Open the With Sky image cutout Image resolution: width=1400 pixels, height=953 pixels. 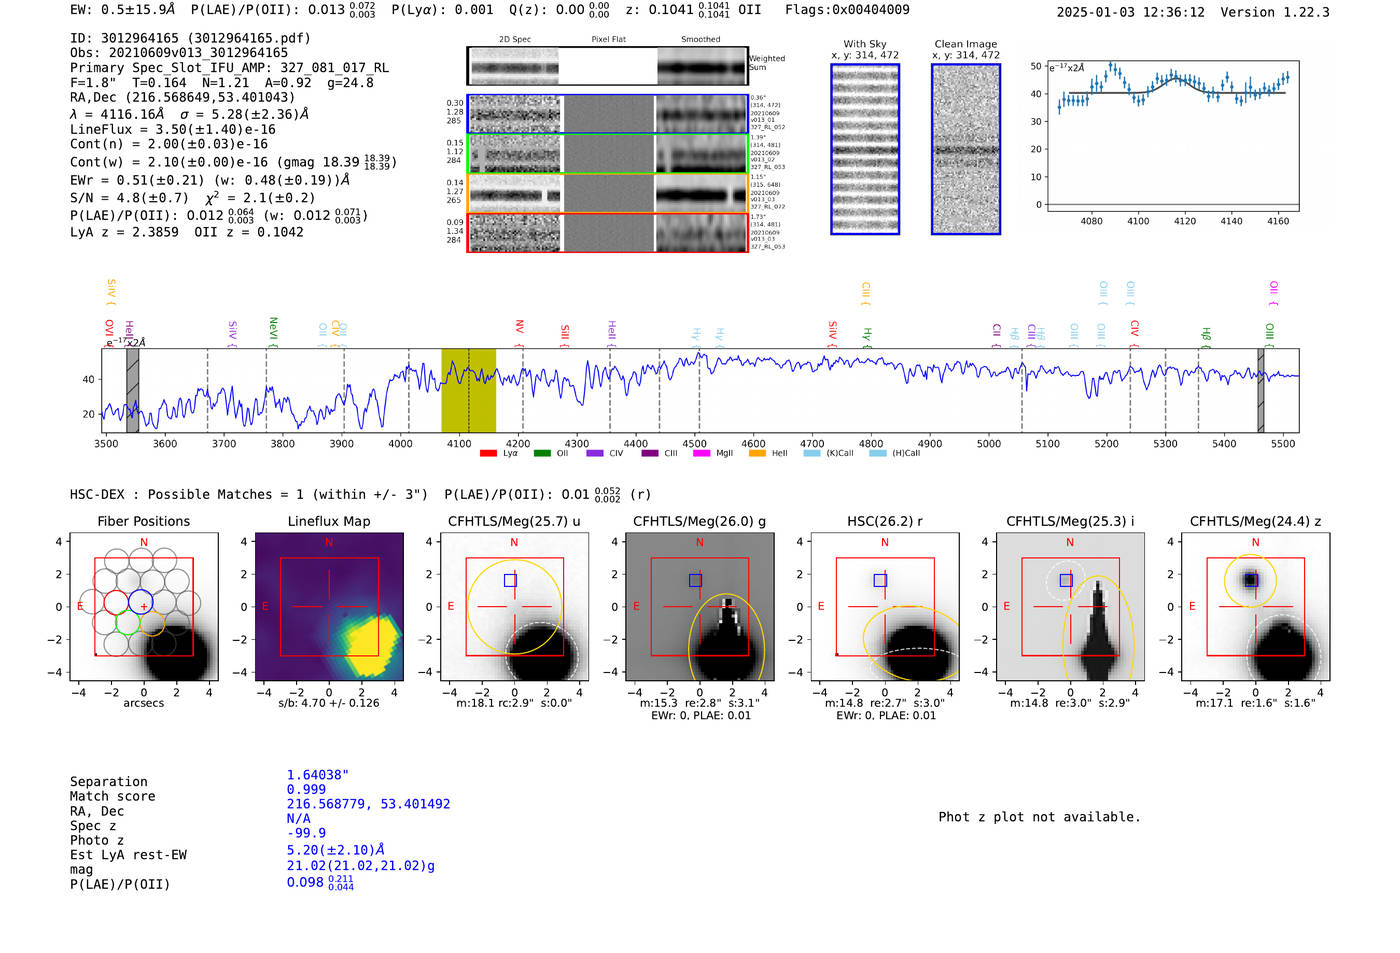(x=865, y=149)
